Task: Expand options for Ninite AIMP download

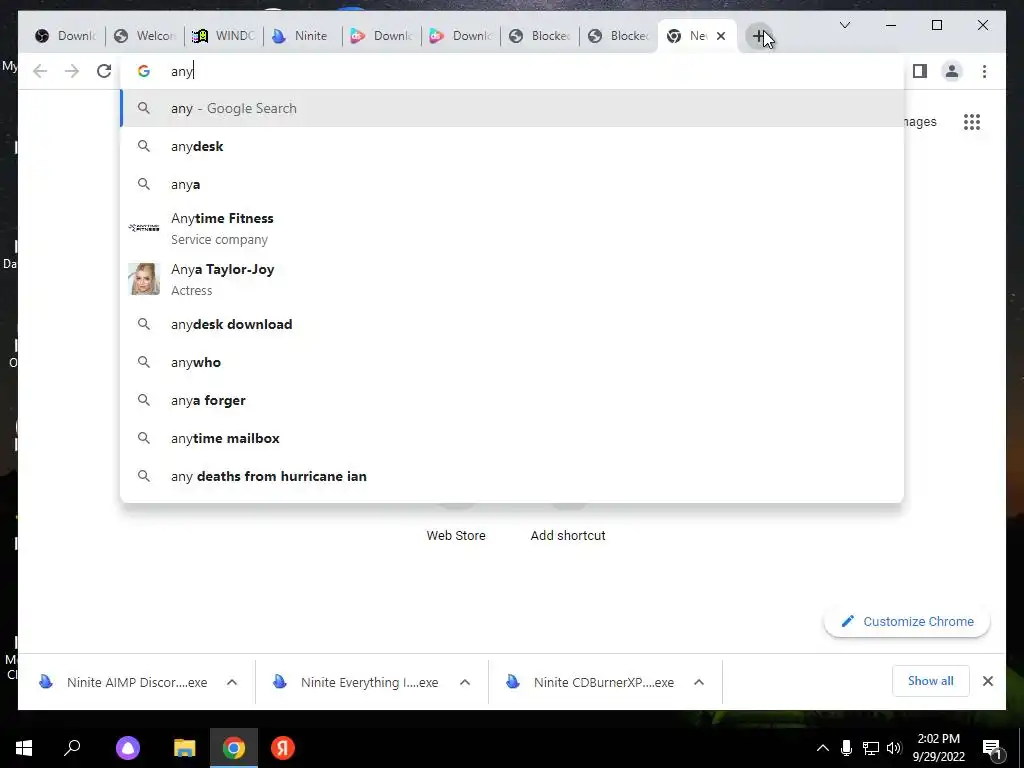Action: [x=232, y=682]
